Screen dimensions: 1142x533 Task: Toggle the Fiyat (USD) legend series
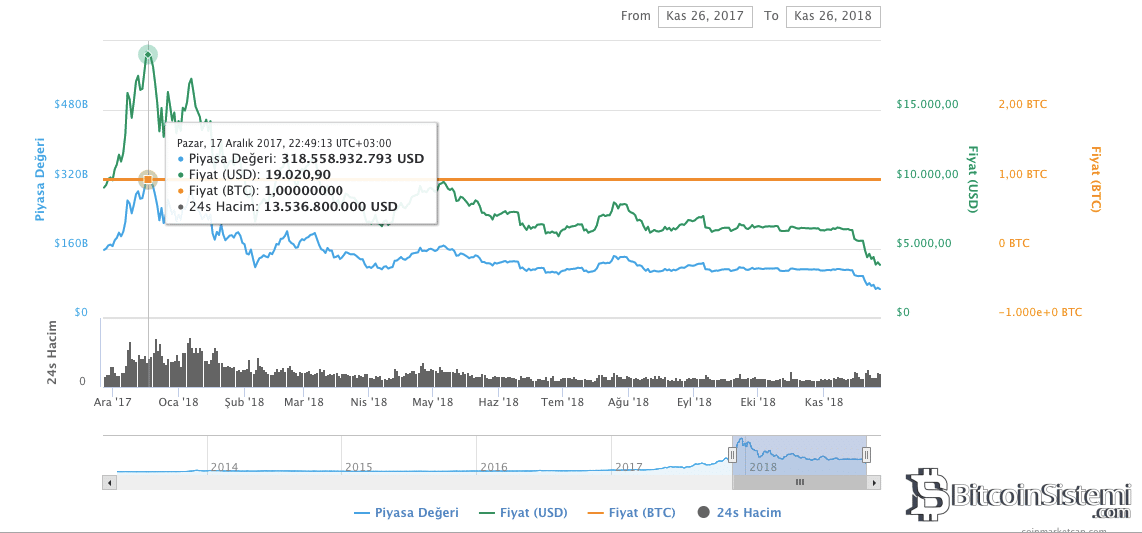(x=524, y=512)
